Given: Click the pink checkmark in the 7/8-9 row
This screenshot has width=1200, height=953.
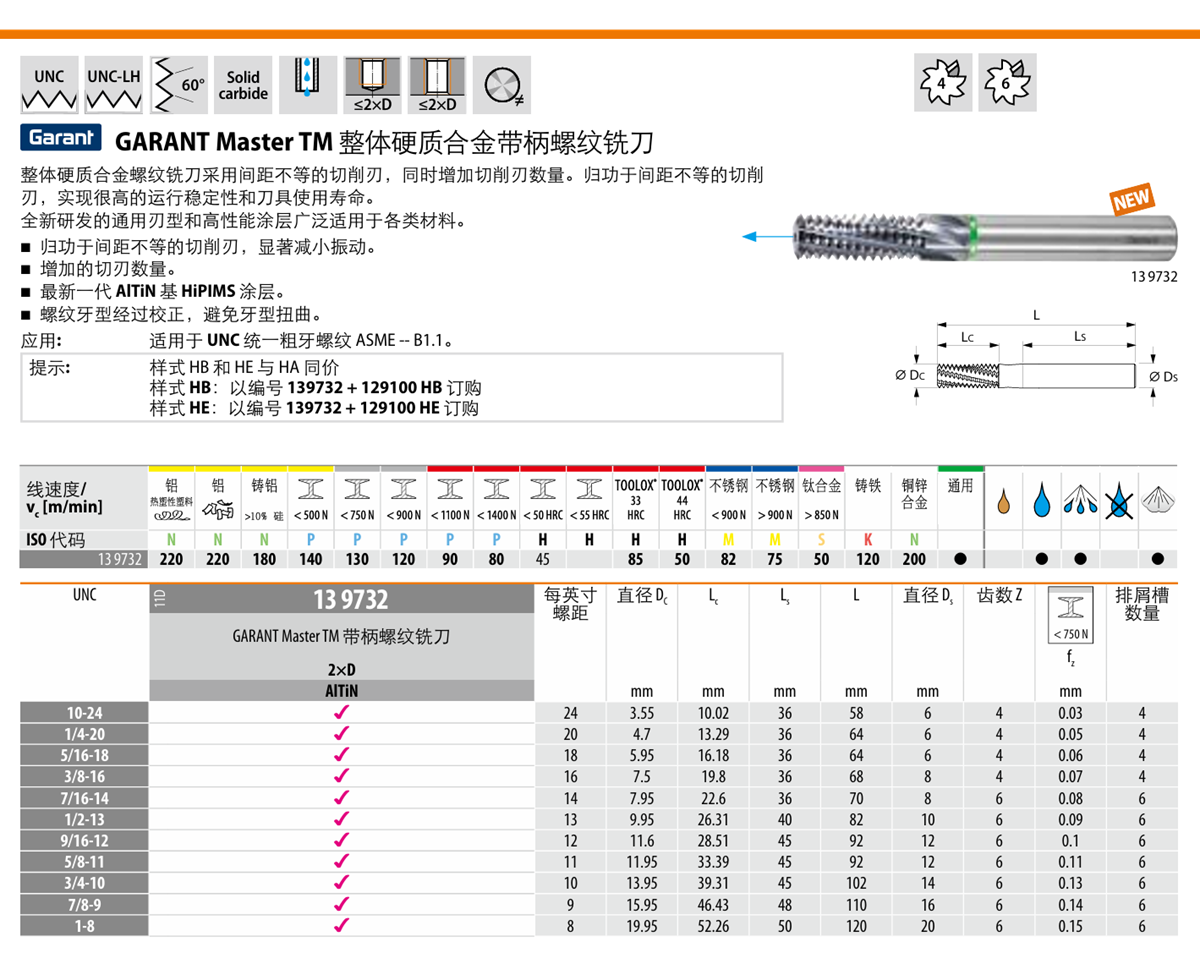Looking at the screenshot, I should point(341,905).
